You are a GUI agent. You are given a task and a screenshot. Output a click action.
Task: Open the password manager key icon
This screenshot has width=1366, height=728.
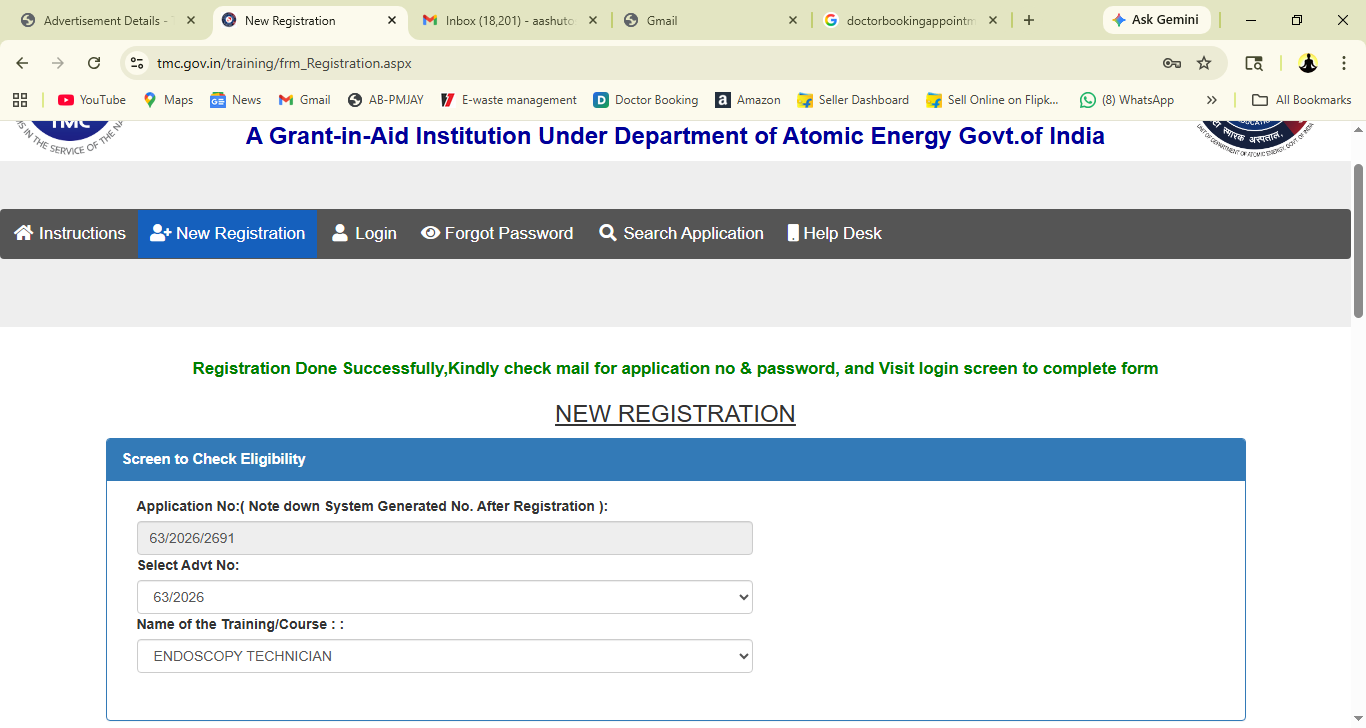tap(1172, 63)
